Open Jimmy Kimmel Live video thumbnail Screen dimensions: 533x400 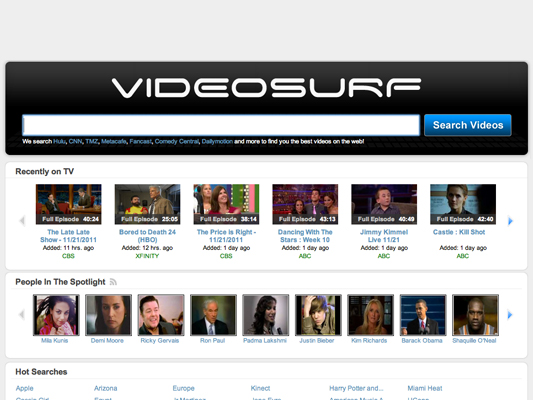point(384,204)
